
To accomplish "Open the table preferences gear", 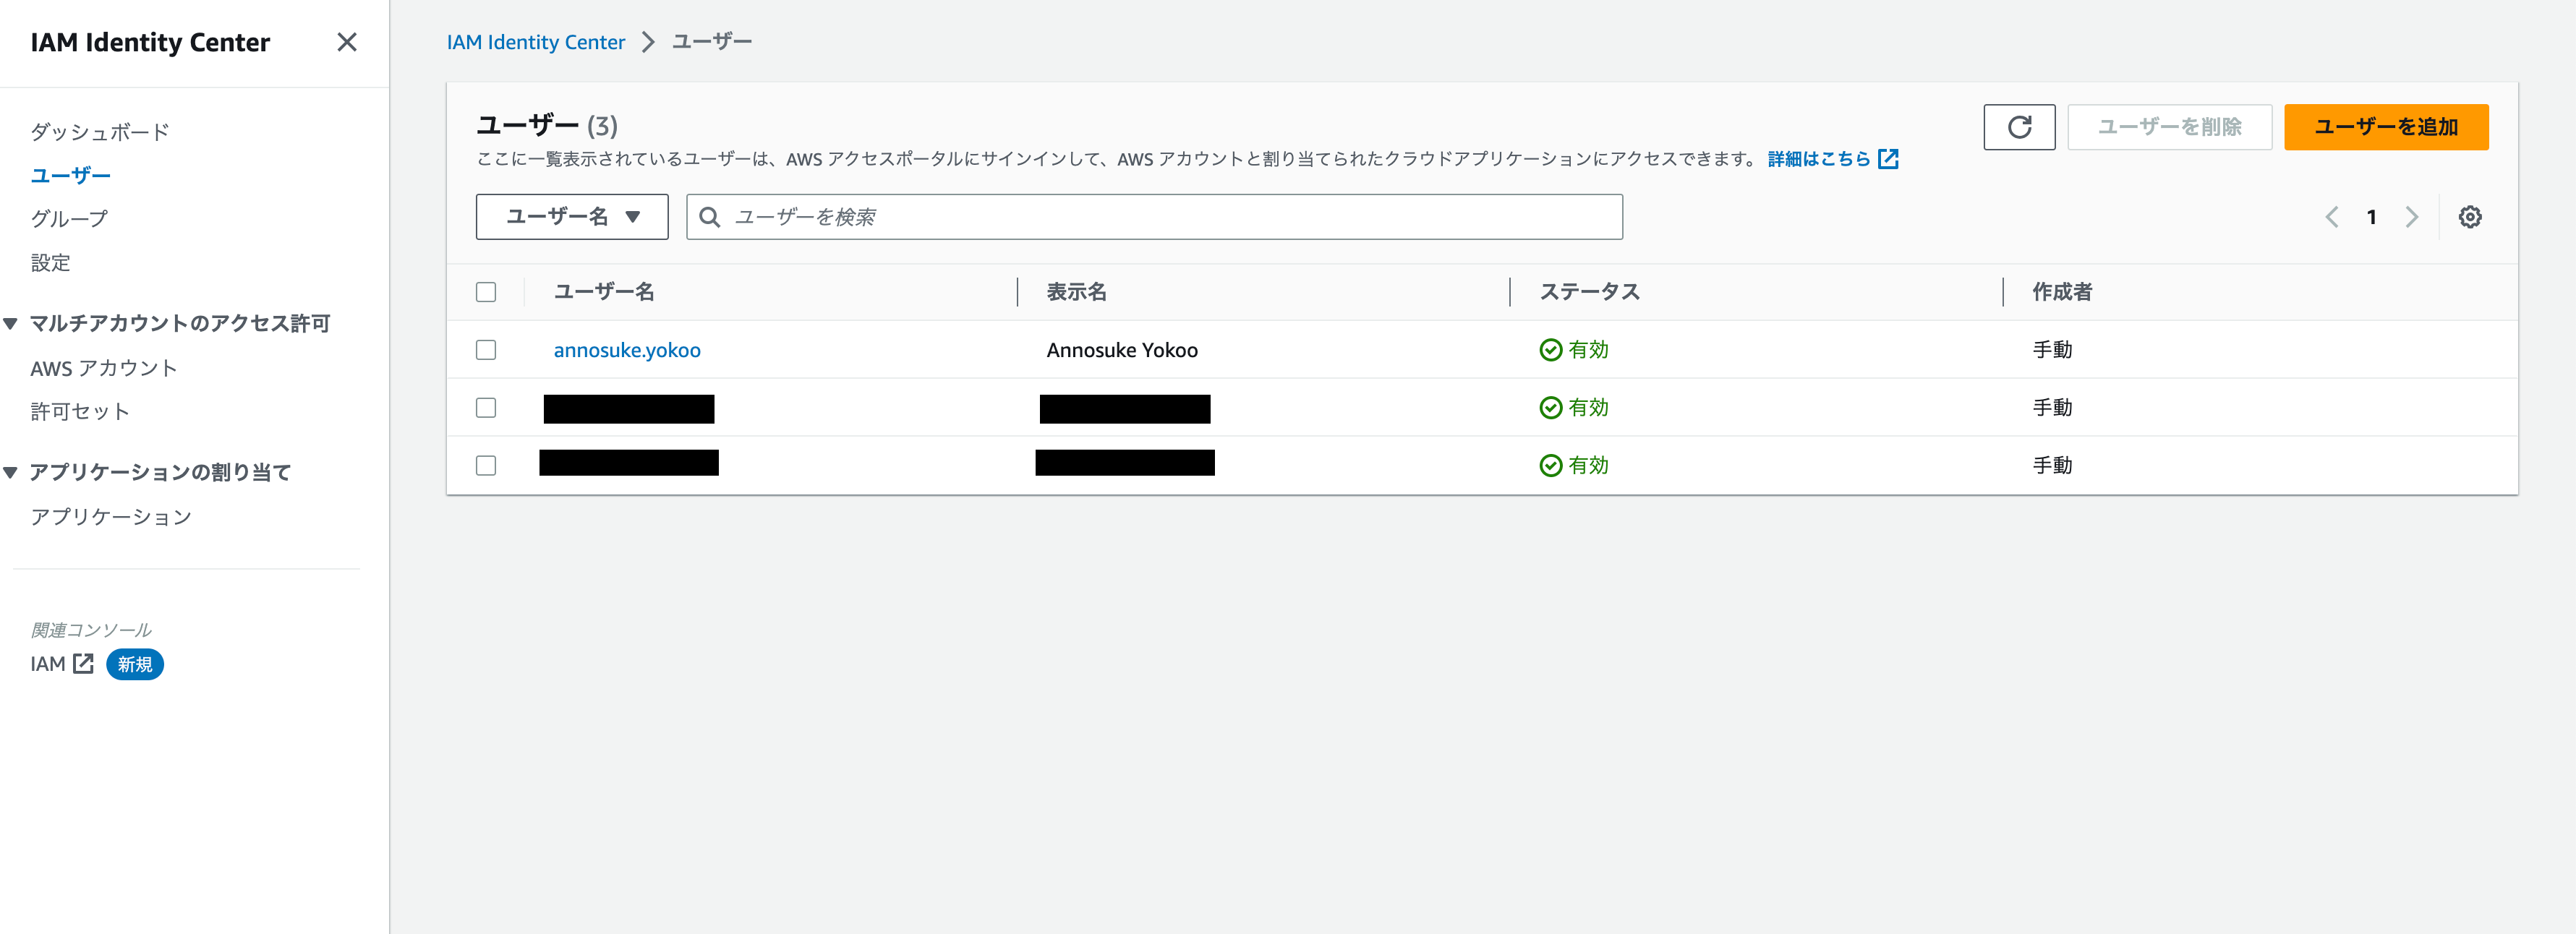I will [2471, 216].
